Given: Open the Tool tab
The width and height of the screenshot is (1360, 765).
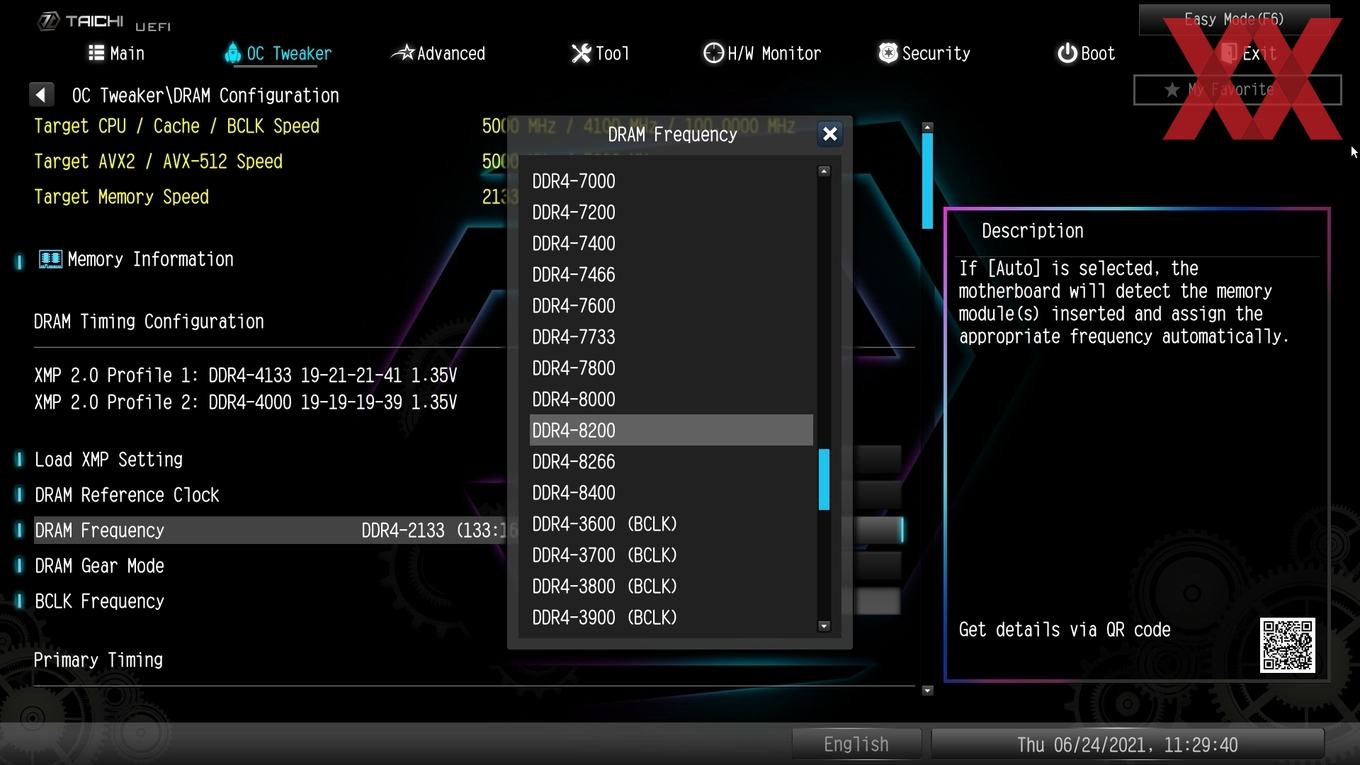Looking at the screenshot, I should tap(600, 53).
